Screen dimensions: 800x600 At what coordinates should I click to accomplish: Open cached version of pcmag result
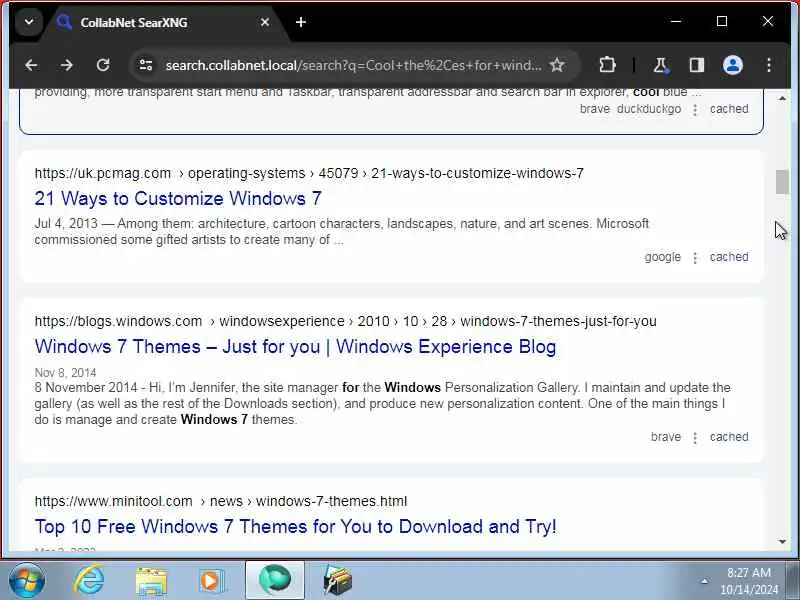729,257
